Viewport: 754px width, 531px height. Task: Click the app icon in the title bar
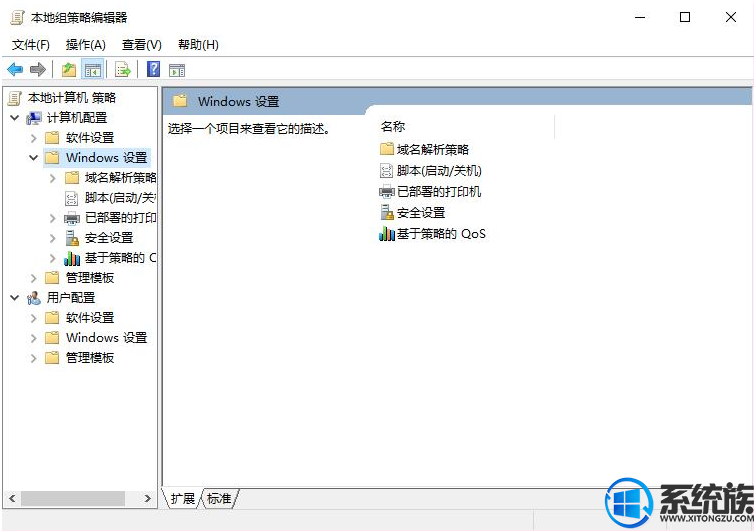tap(17, 18)
